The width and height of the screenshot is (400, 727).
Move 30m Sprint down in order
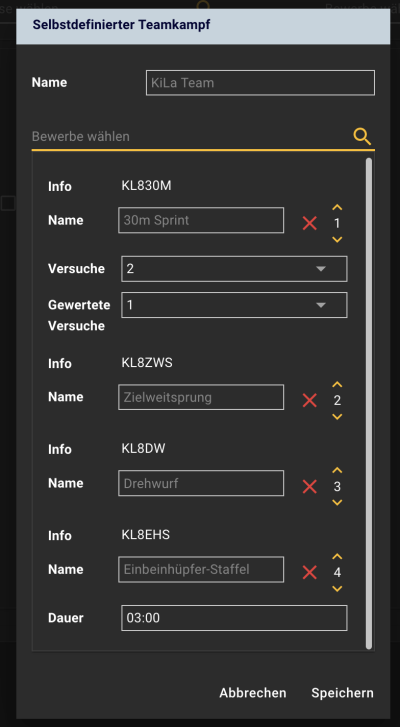(x=337, y=240)
